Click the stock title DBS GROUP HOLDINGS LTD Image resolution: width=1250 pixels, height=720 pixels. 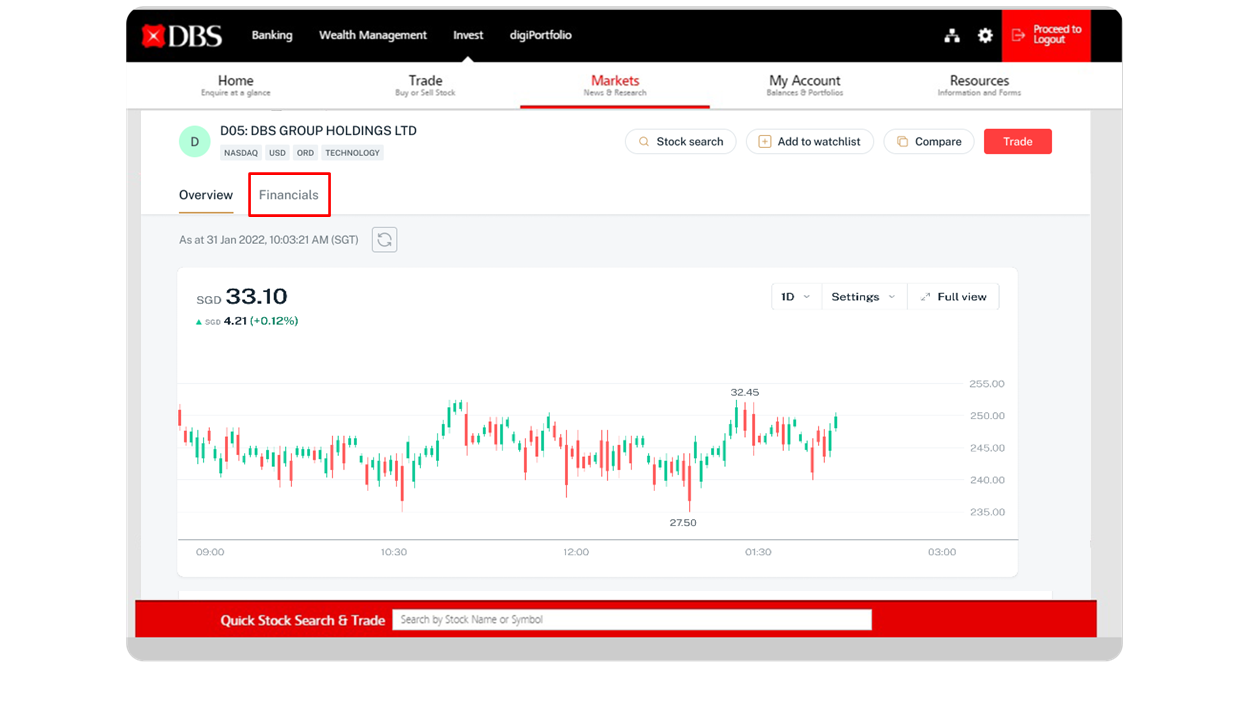(318, 131)
